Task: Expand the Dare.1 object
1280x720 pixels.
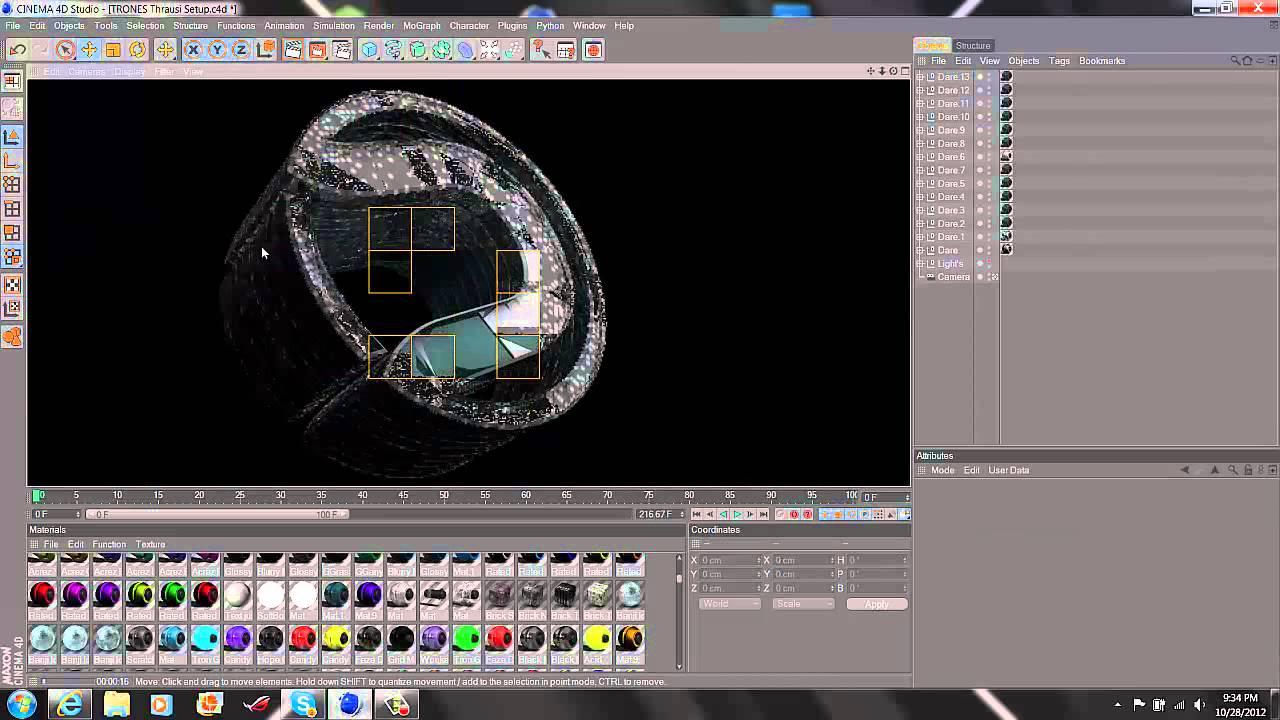Action: point(920,237)
